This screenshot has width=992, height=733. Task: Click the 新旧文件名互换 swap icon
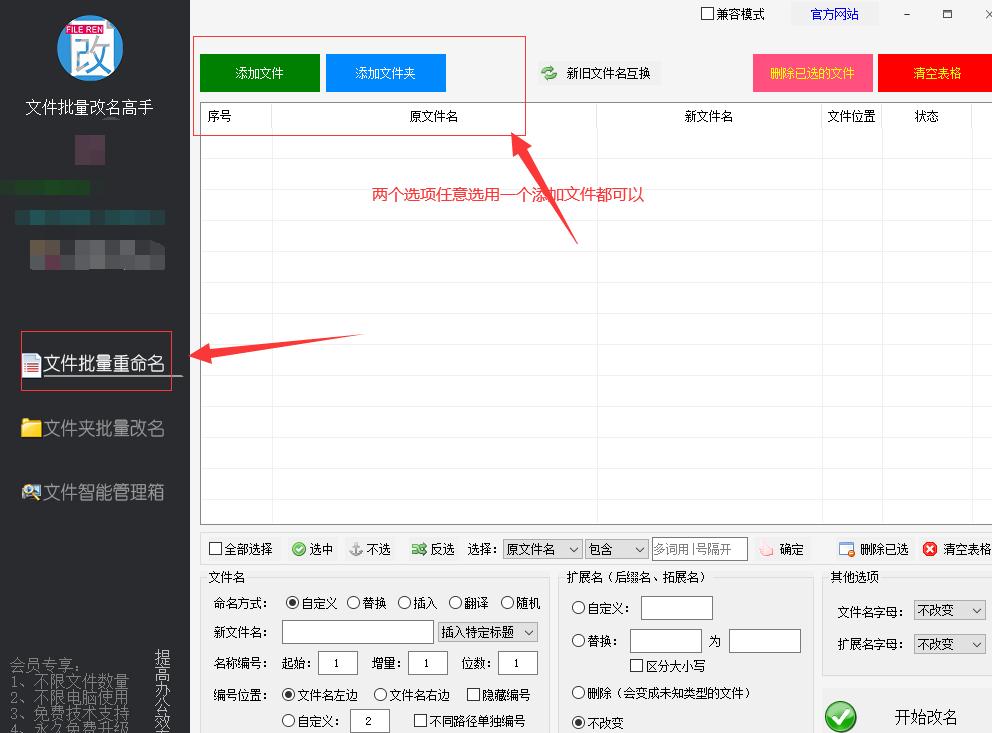(547, 73)
